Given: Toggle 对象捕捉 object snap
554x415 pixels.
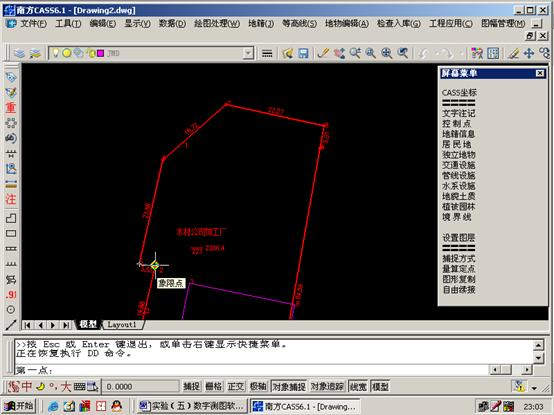Looking at the screenshot, I should 289,387.
